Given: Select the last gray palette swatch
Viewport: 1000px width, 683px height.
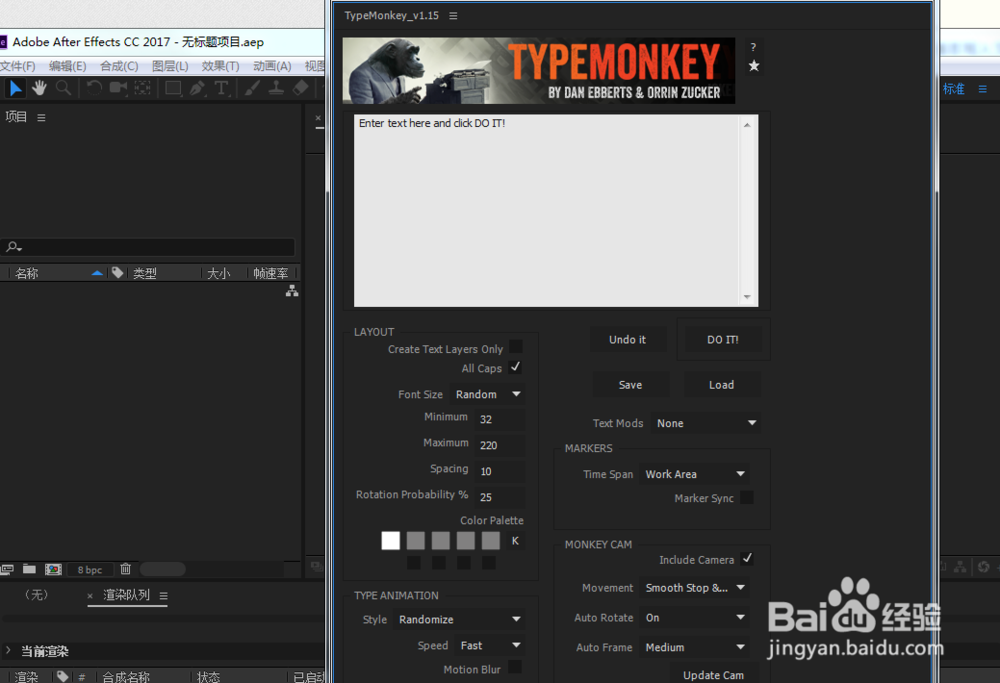Looking at the screenshot, I should (491, 540).
